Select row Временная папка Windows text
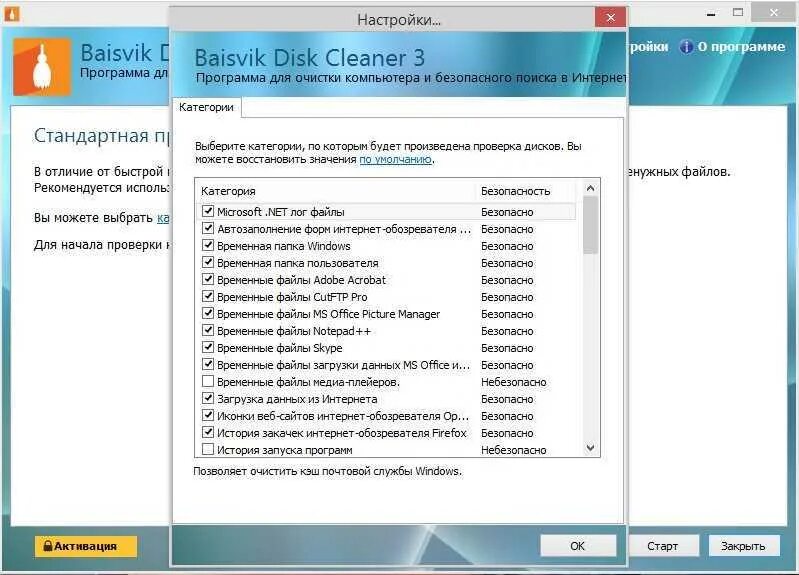The image size is (799, 575). coord(284,246)
